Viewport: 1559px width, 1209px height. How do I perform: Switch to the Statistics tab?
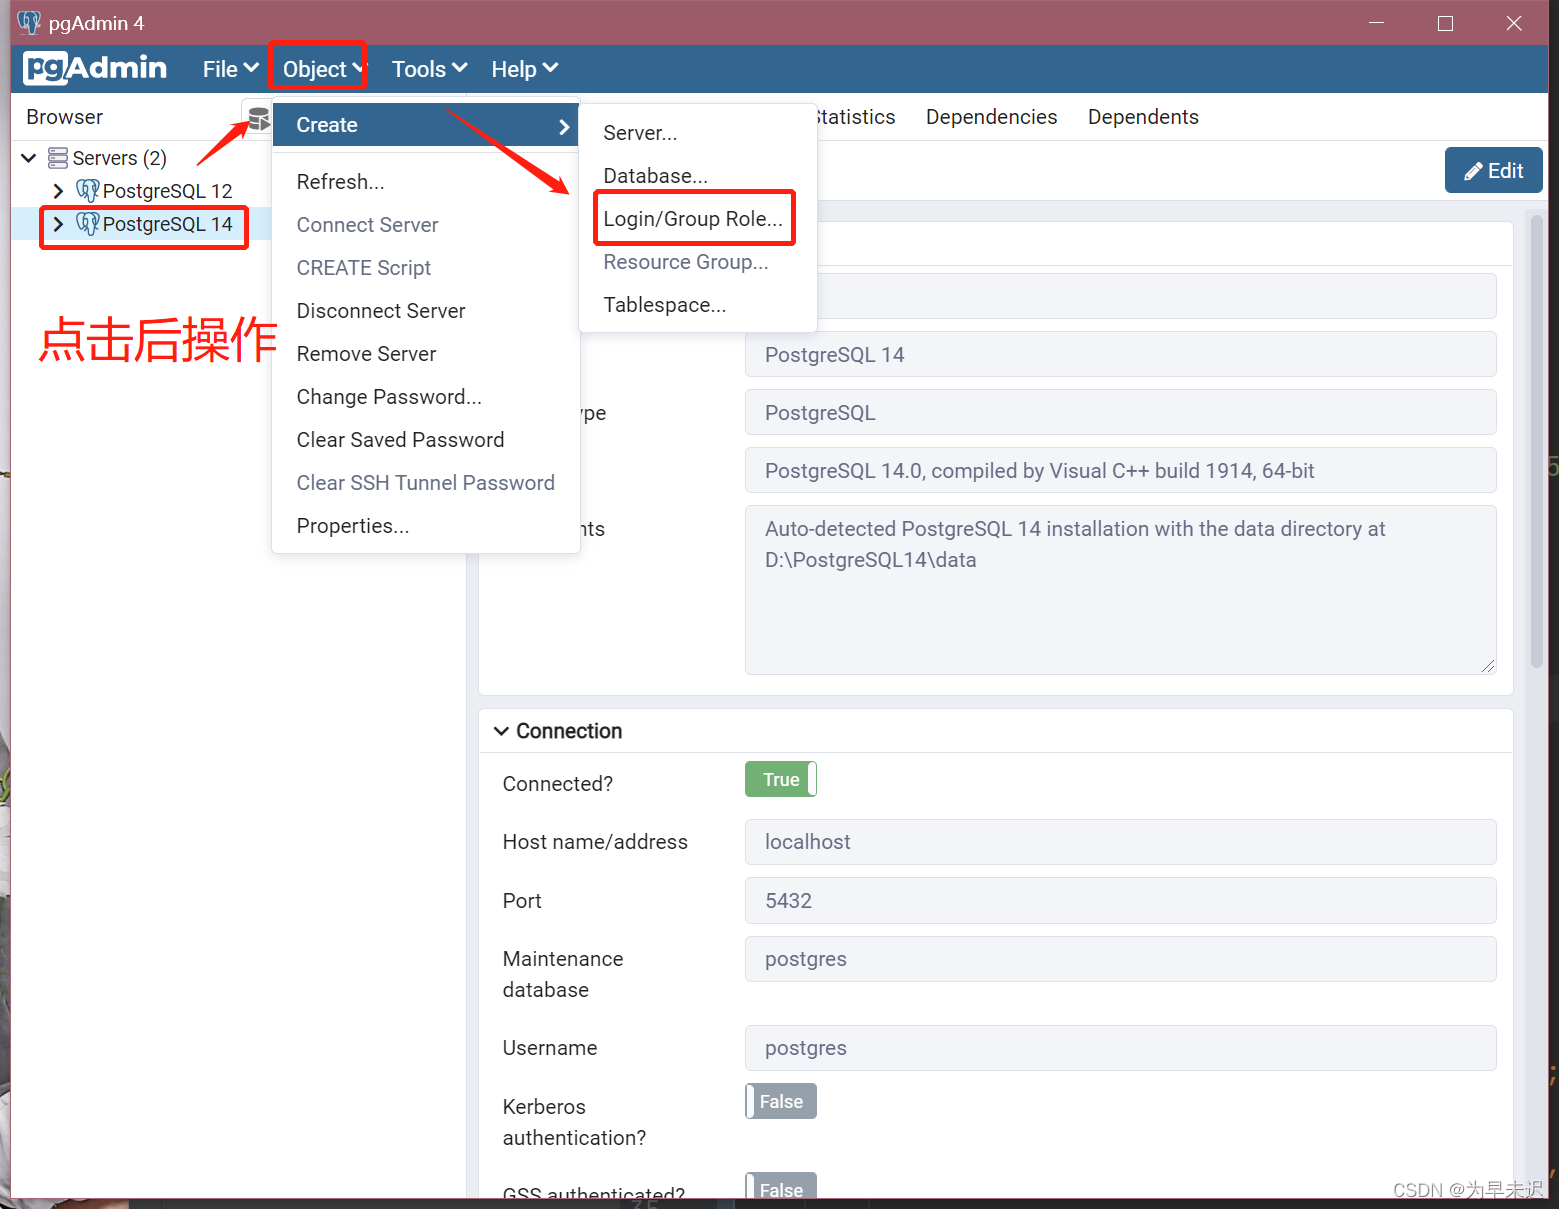(x=856, y=117)
